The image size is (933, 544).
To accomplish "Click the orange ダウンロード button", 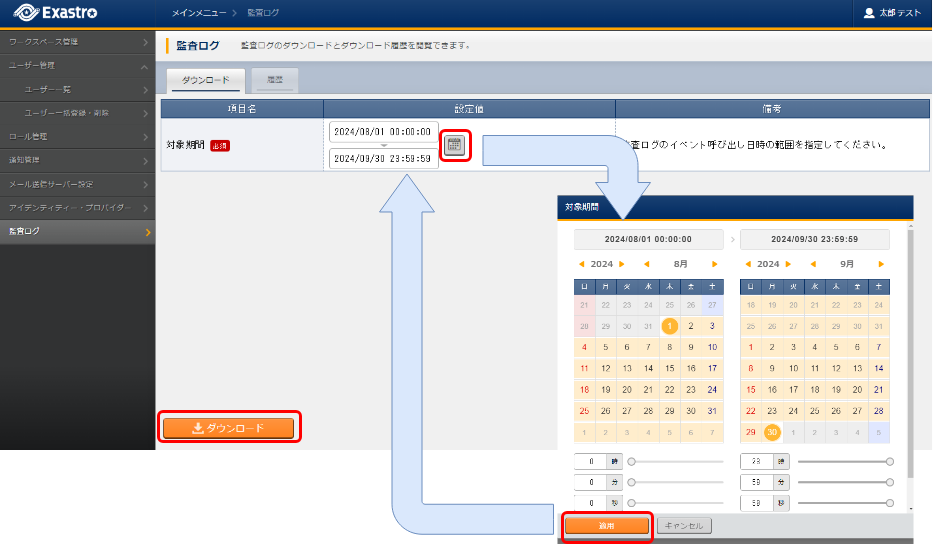I will pyautogui.click(x=229, y=428).
